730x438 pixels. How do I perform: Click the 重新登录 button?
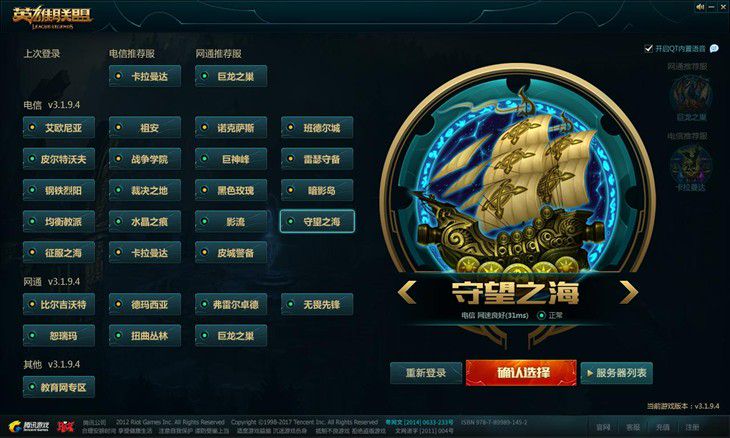coord(426,373)
